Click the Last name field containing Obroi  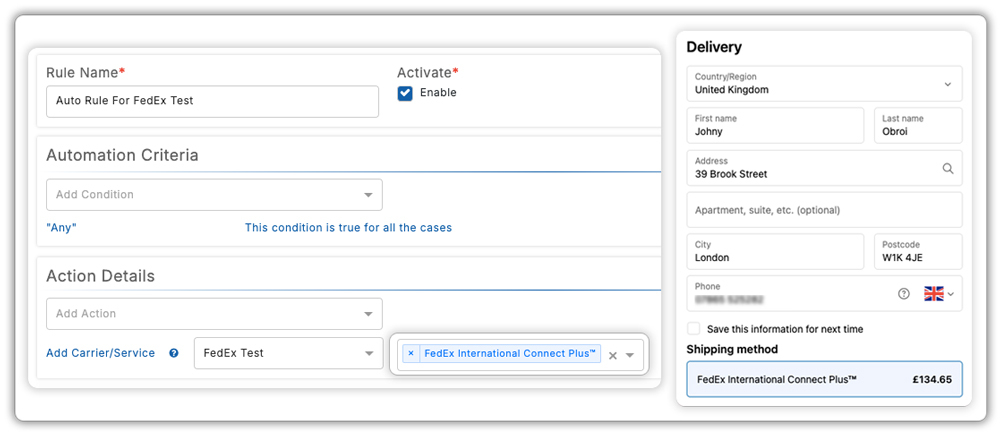[x=918, y=126]
